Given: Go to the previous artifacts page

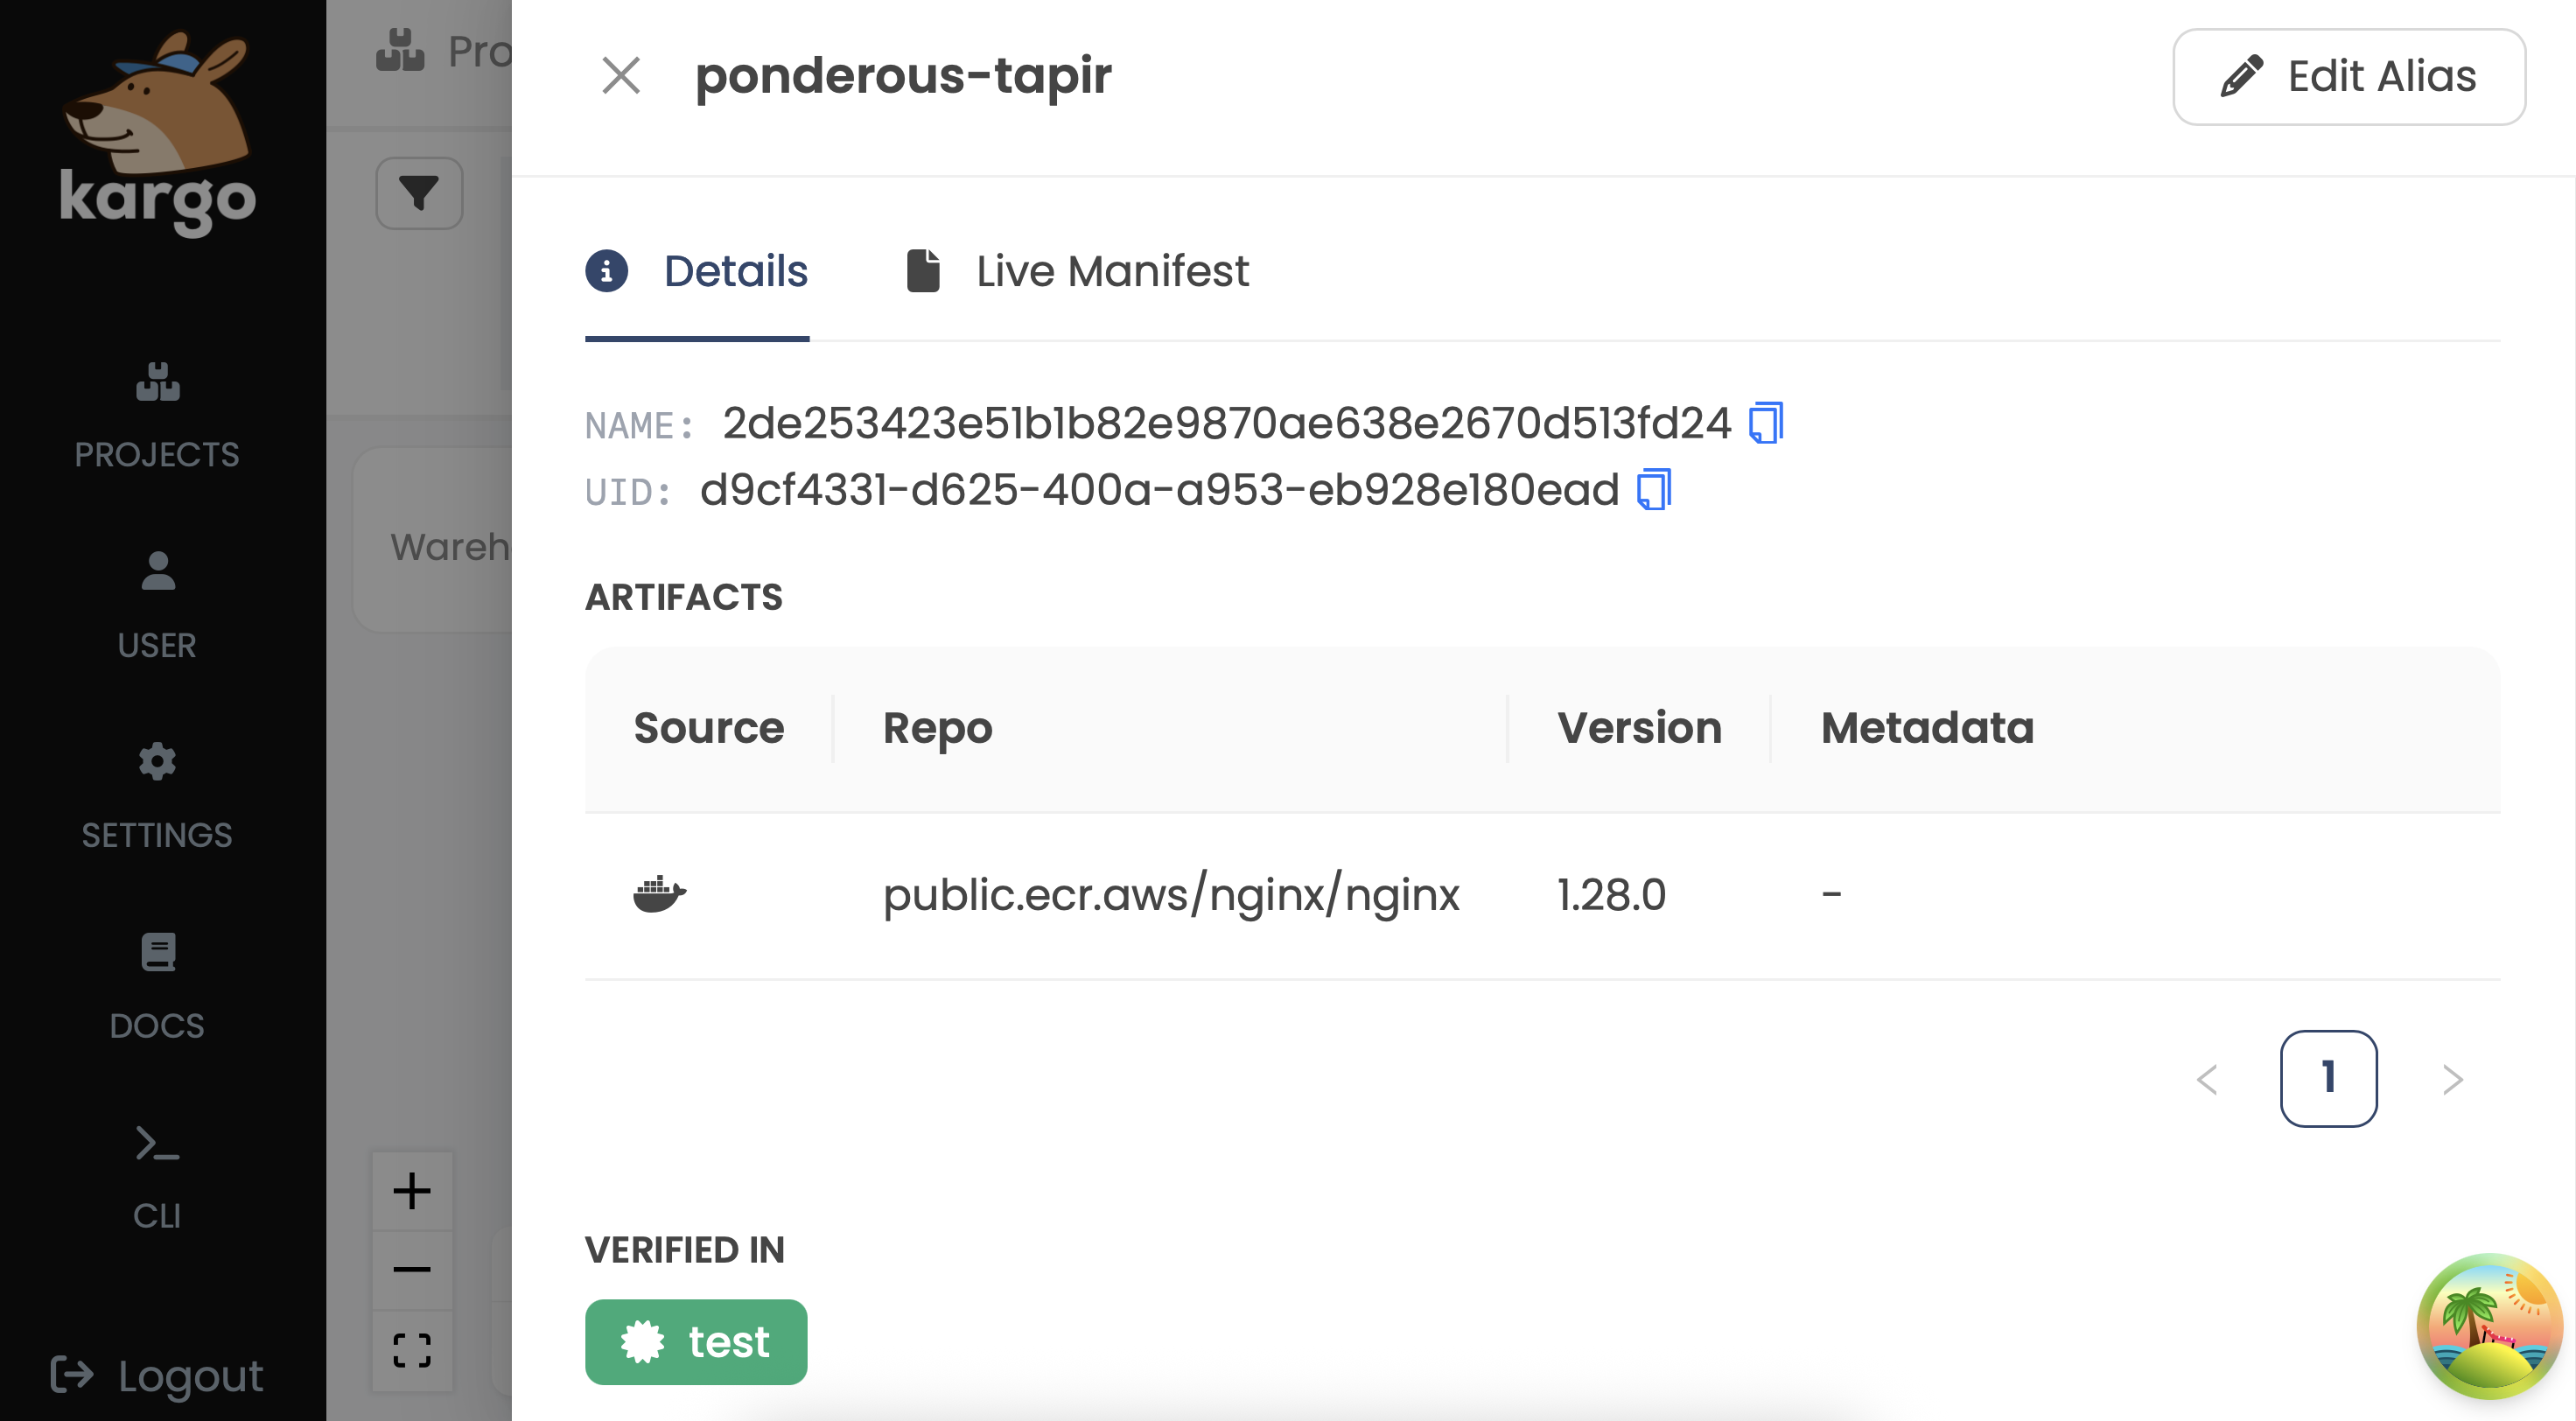Looking at the screenshot, I should pyautogui.click(x=2207, y=1079).
